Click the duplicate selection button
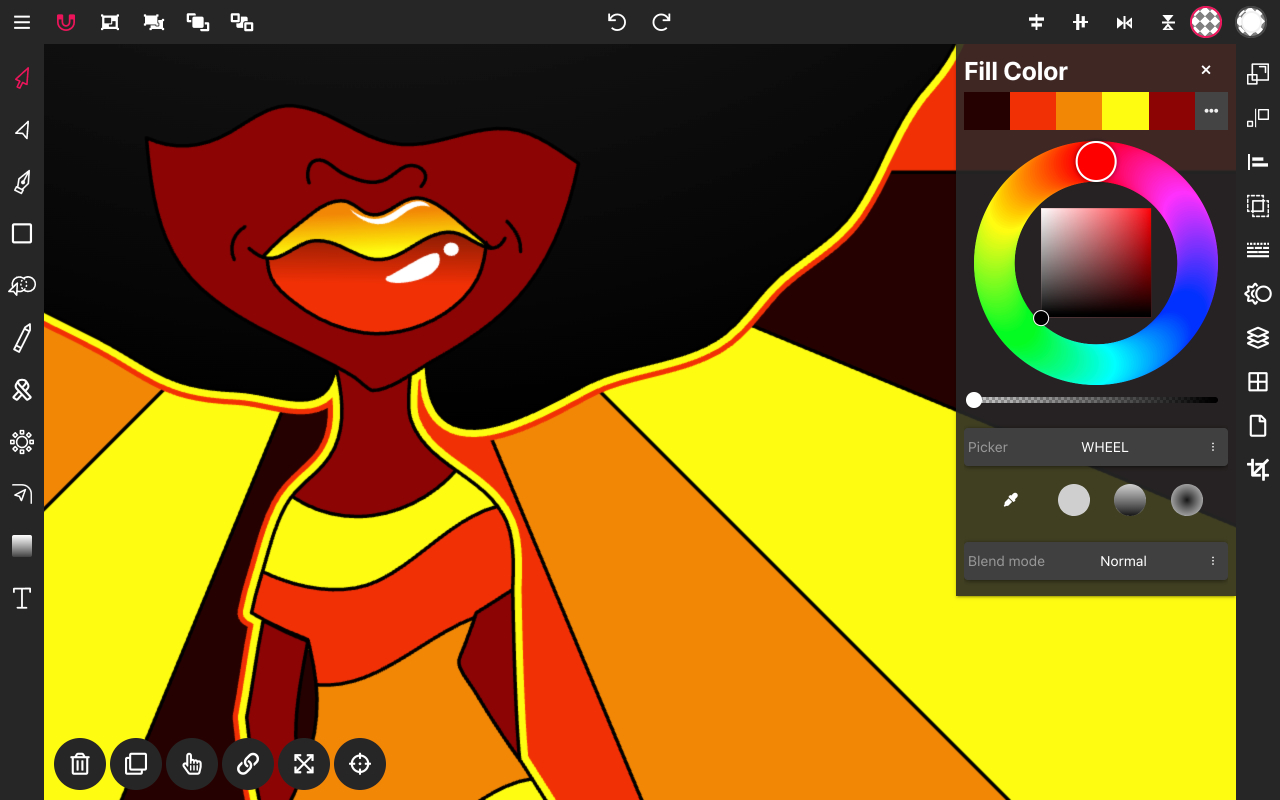The height and width of the screenshot is (800, 1280). pyautogui.click(x=136, y=764)
